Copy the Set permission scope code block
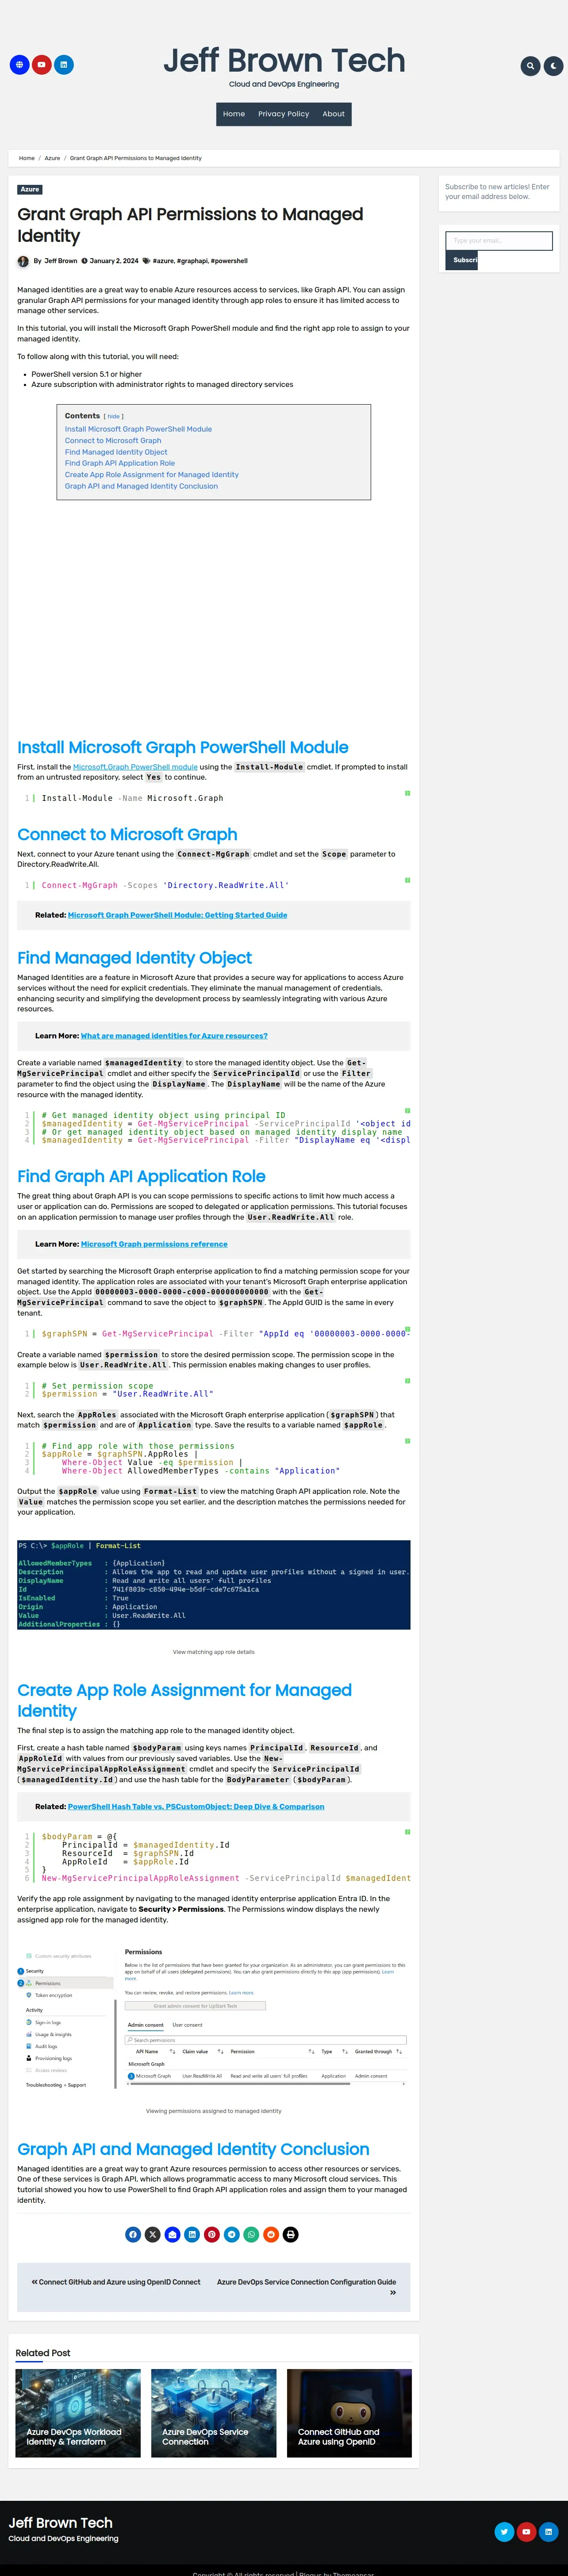The image size is (568, 2576). coord(407,1381)
